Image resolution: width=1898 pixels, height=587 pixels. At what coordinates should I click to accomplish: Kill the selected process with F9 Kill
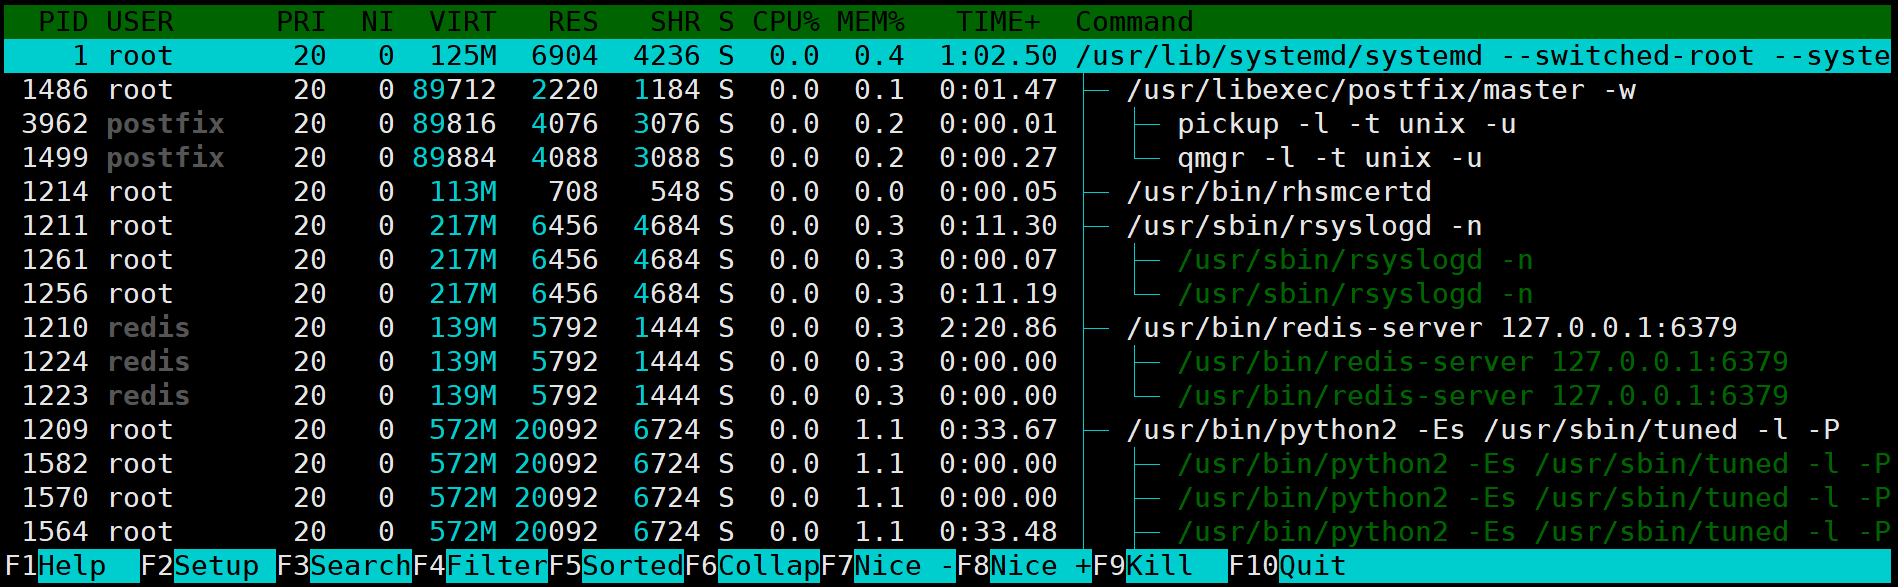(1160, 566)
